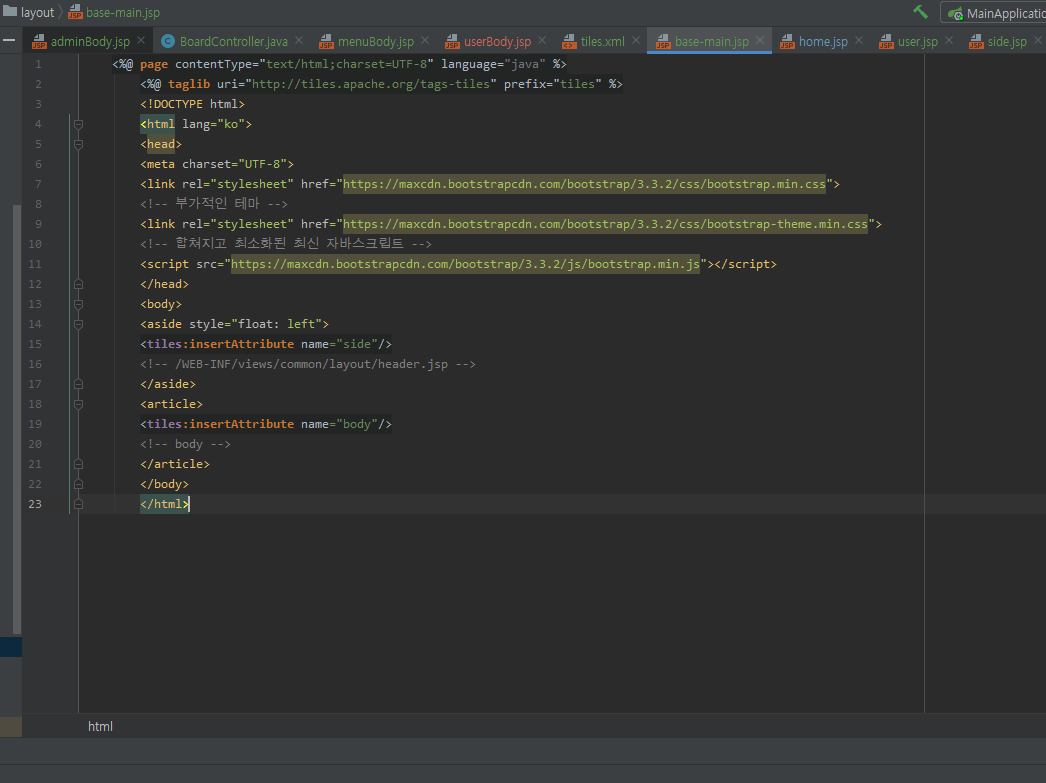Click the JSP file icon in breadcrumb
Image resolution: width=1046 pixels, height=783 pixels.
[75, 12]
